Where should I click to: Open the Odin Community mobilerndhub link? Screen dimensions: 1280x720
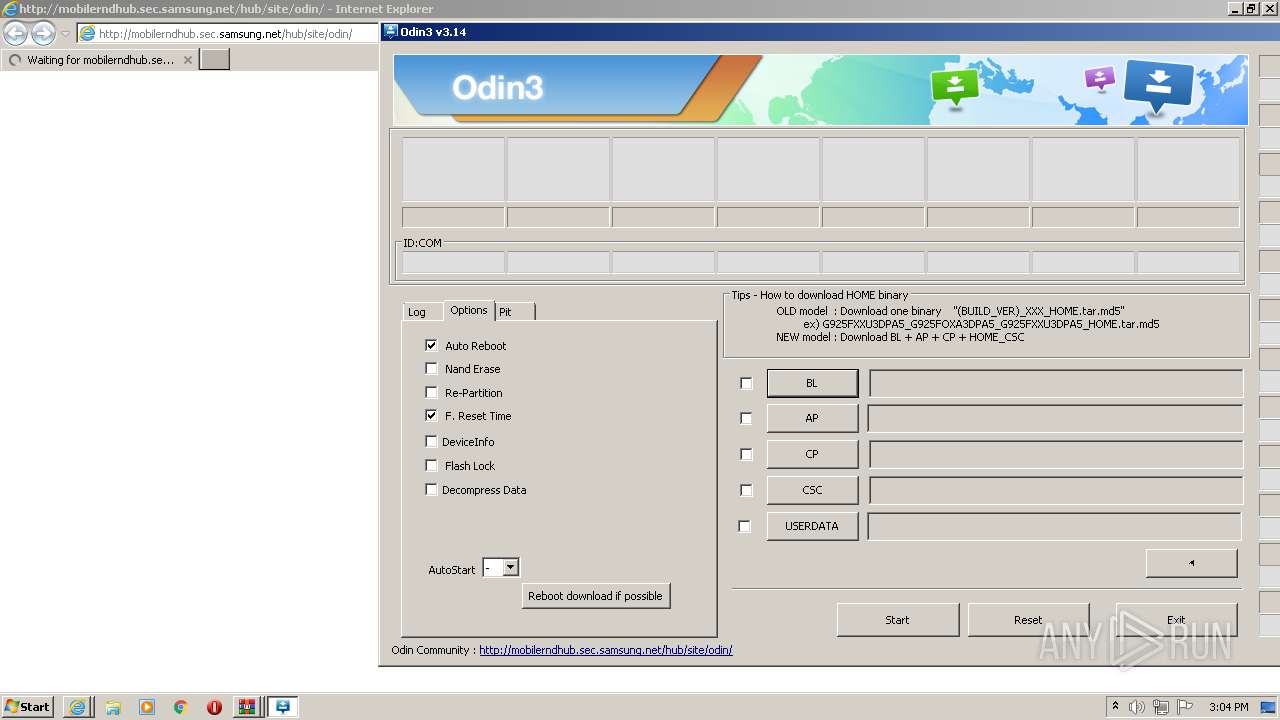pos(606,650)
